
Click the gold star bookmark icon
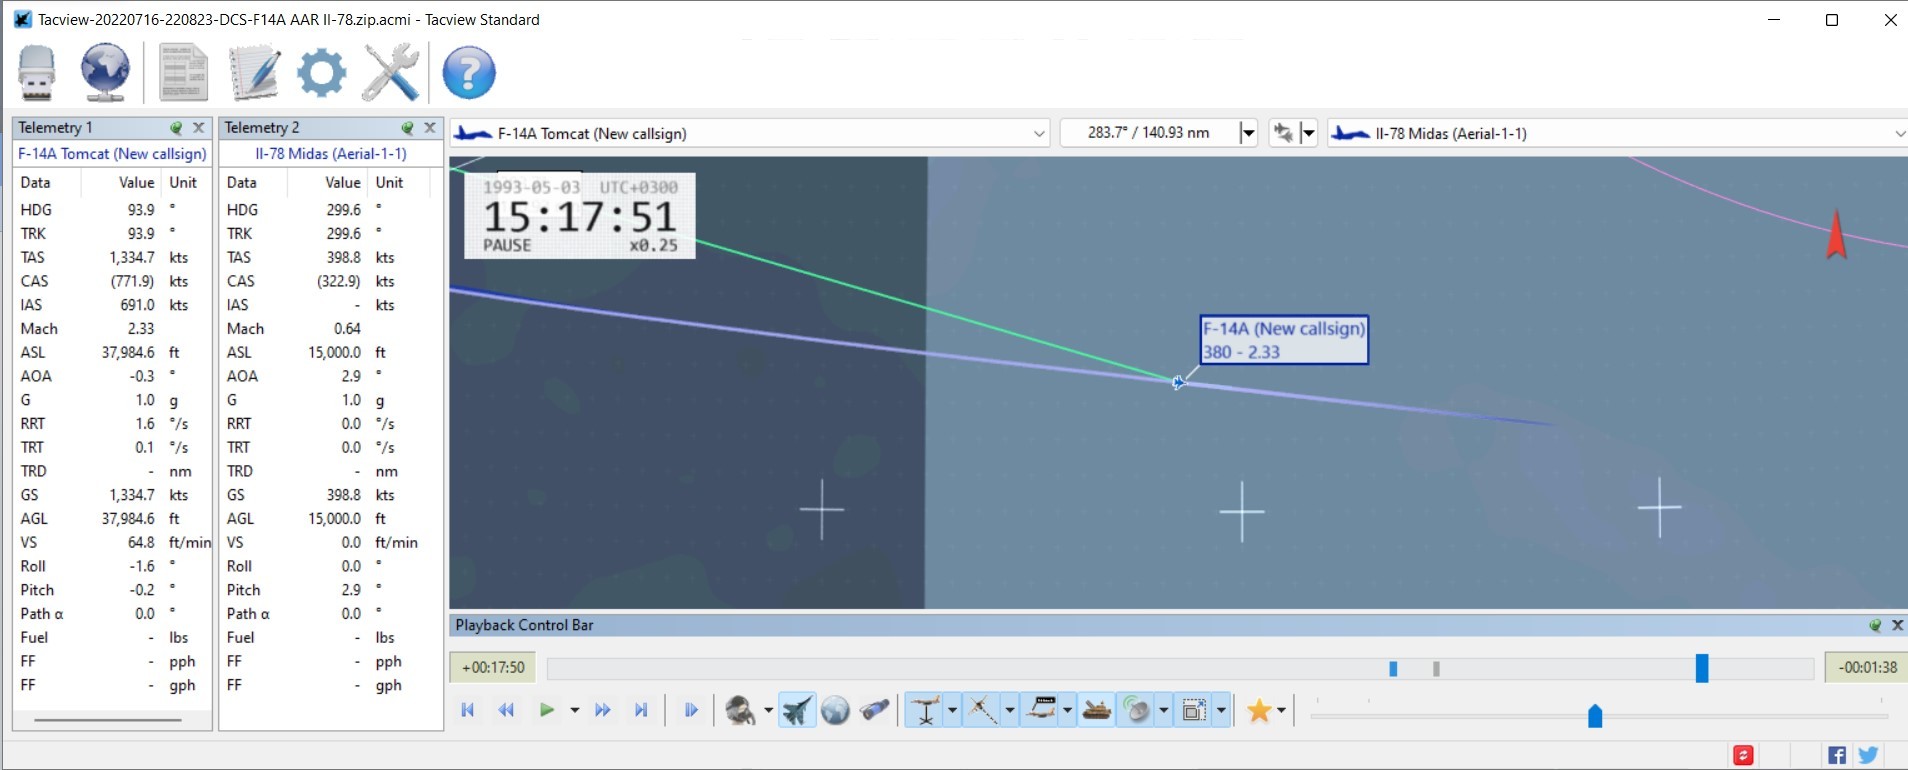coord(1259,710)
